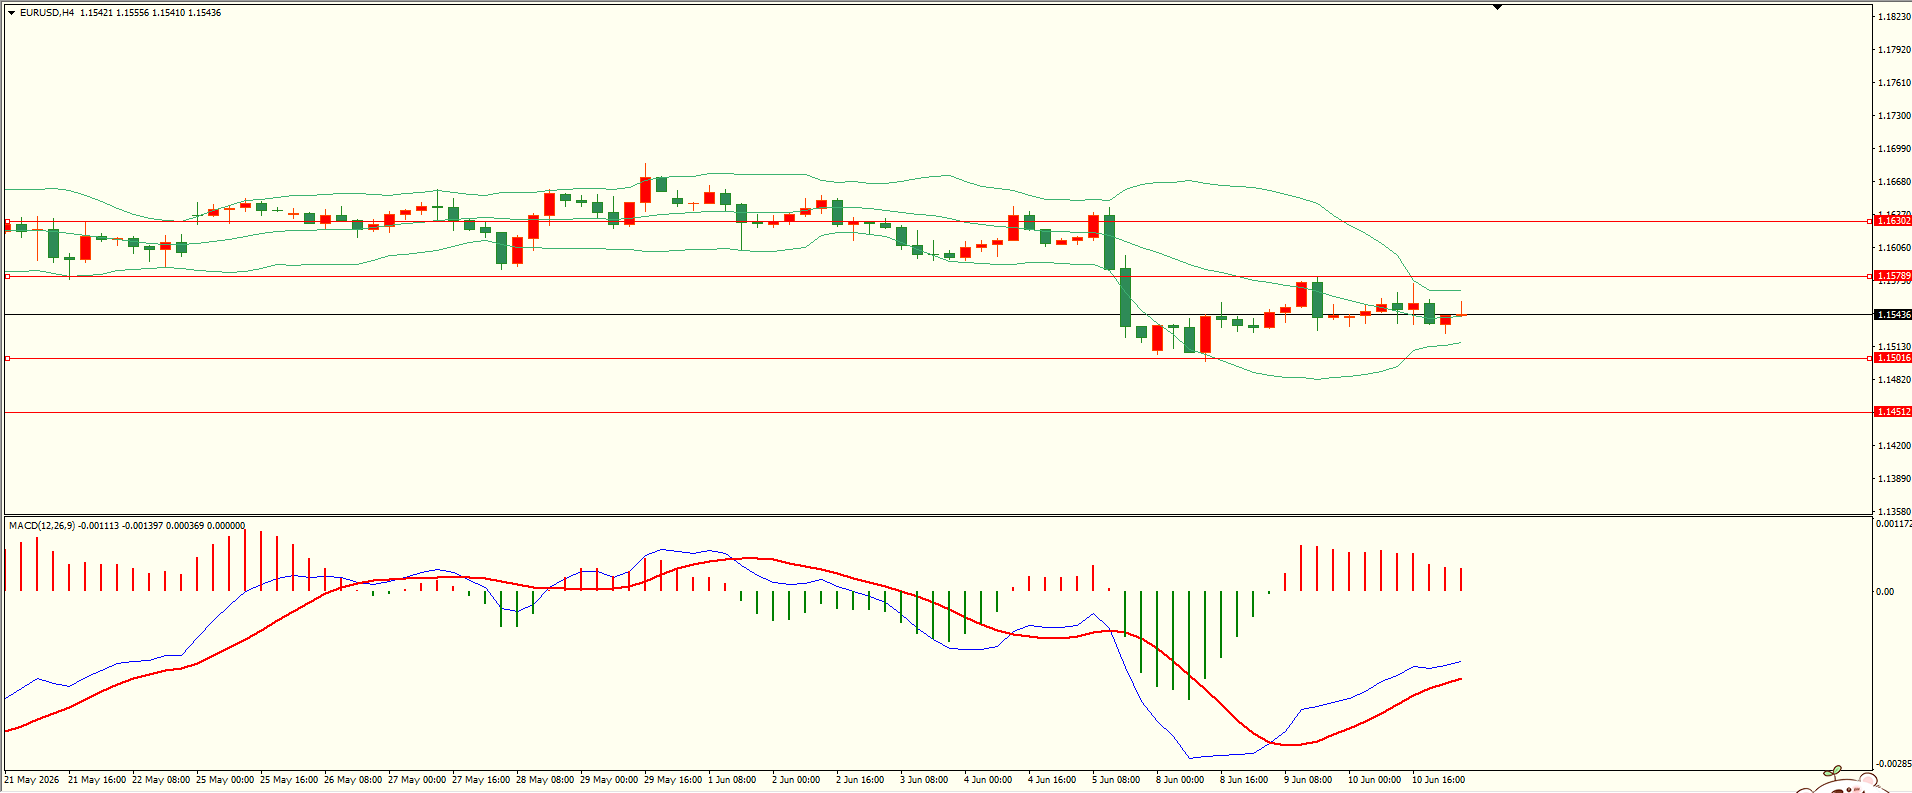Click the 9 Jun 08:00 time label
1912x793 pixels.
coord(1308,780)
